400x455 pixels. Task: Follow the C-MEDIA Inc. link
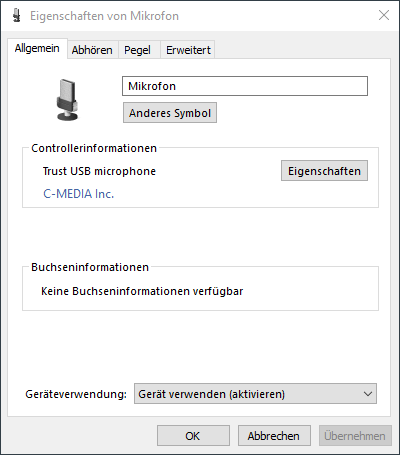pyautogui.click(x=79, y=194)
